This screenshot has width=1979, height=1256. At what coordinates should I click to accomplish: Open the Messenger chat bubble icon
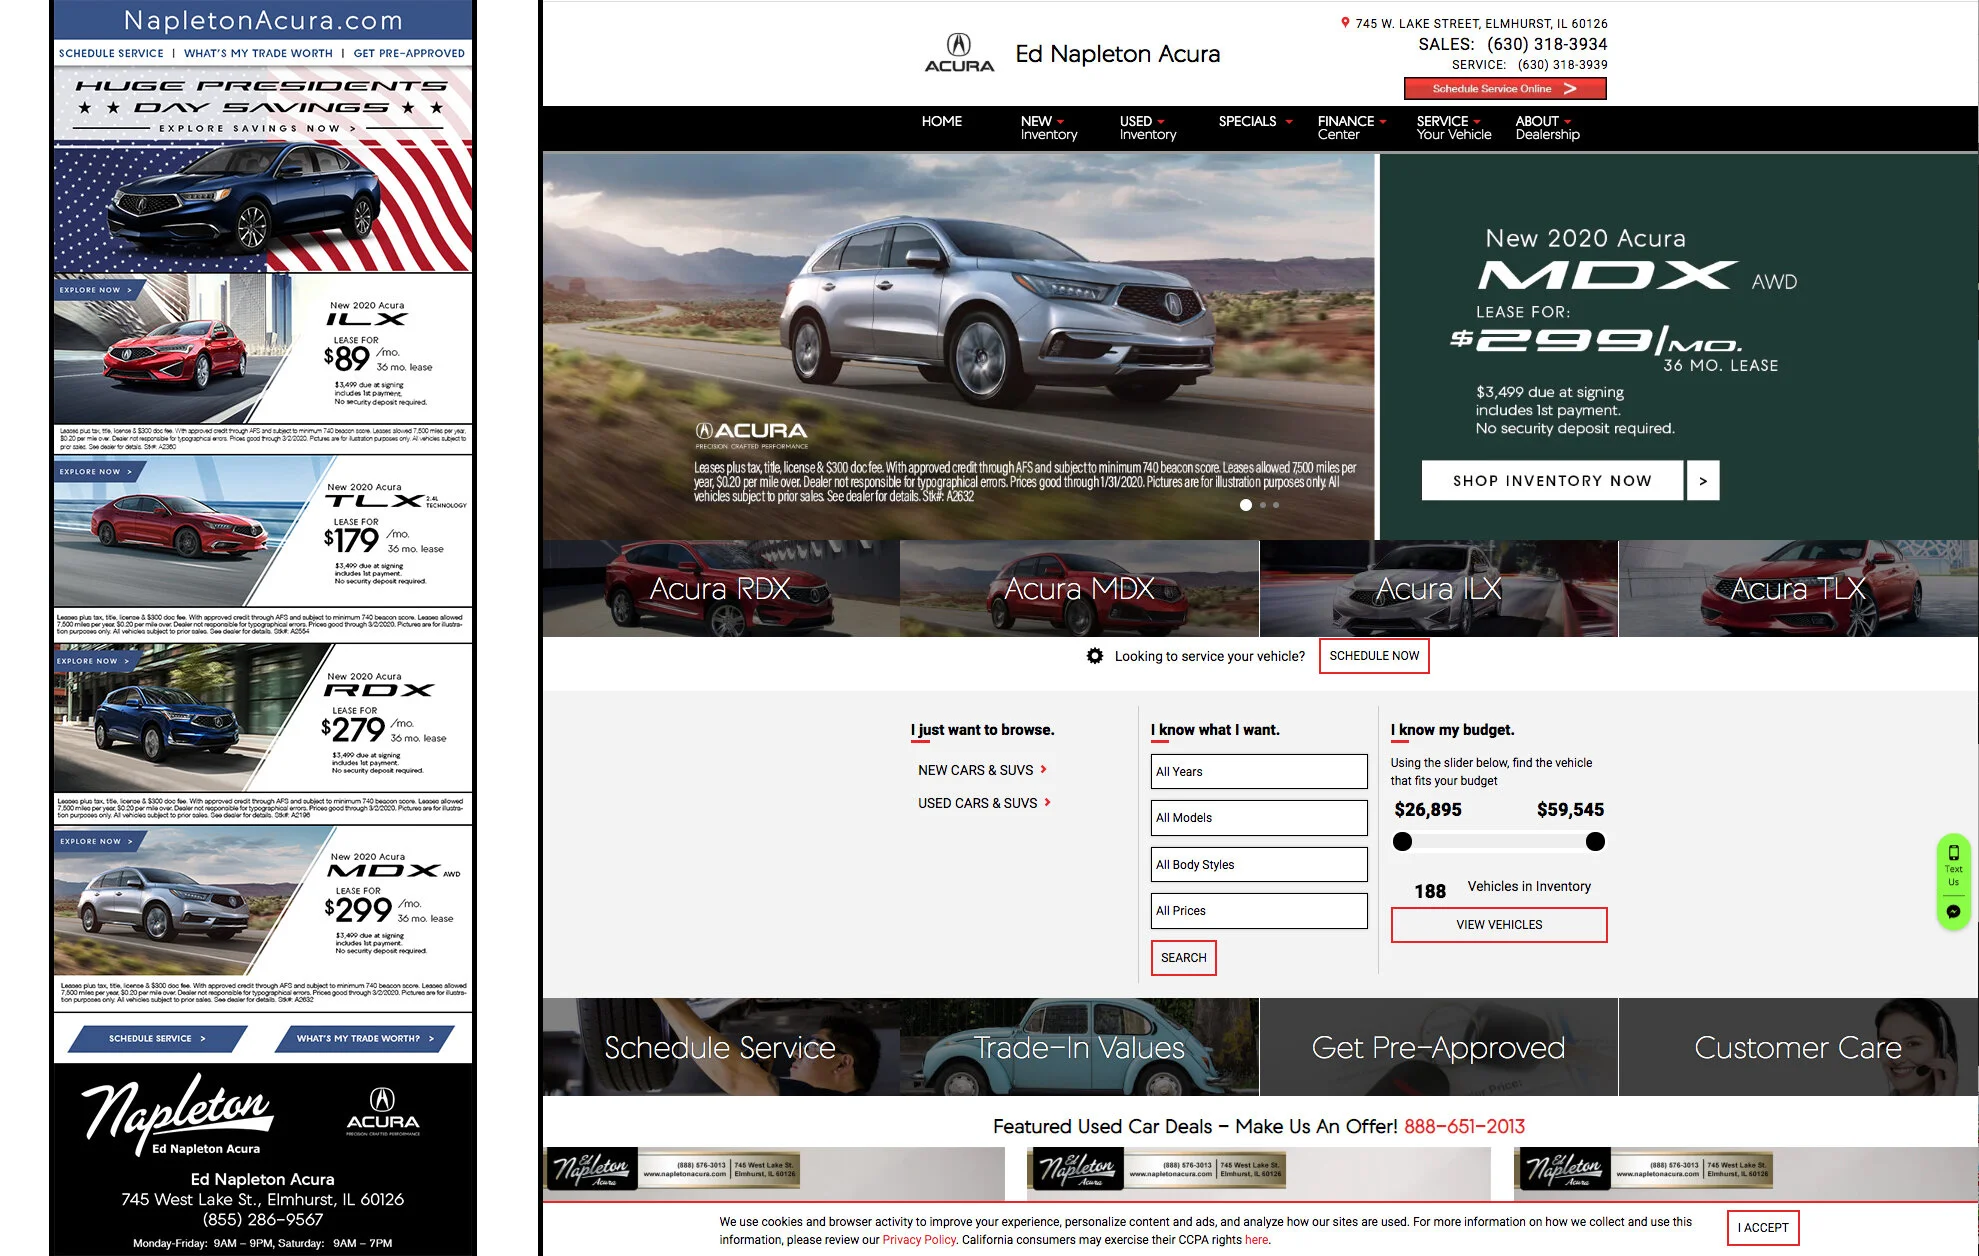(x=1953, y=911)
